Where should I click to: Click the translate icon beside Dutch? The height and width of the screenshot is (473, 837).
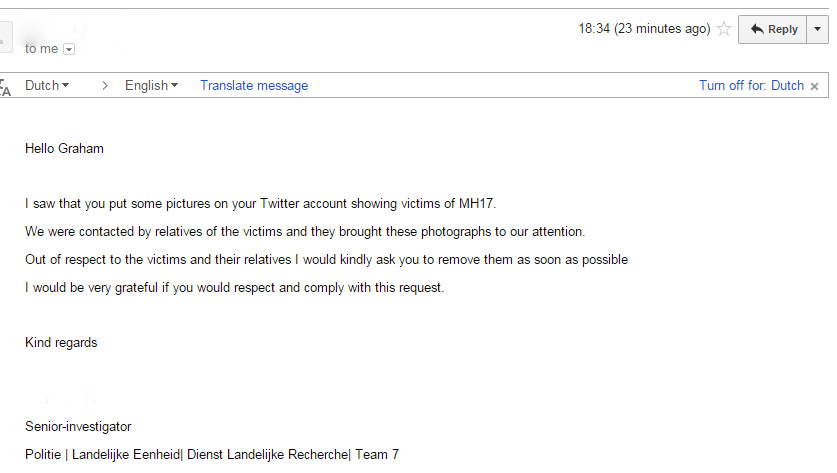(6, 87)
